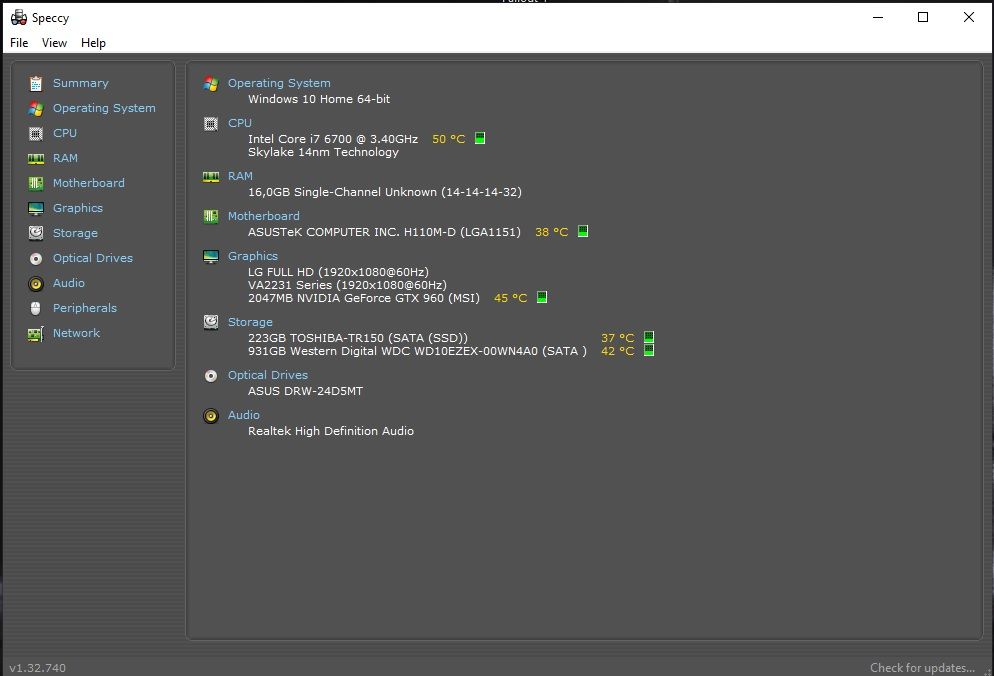The width and height of the screenshot is (994, 676).
Task: Switch to Motherboard section in sidebar
Action: tap(89, 183)
